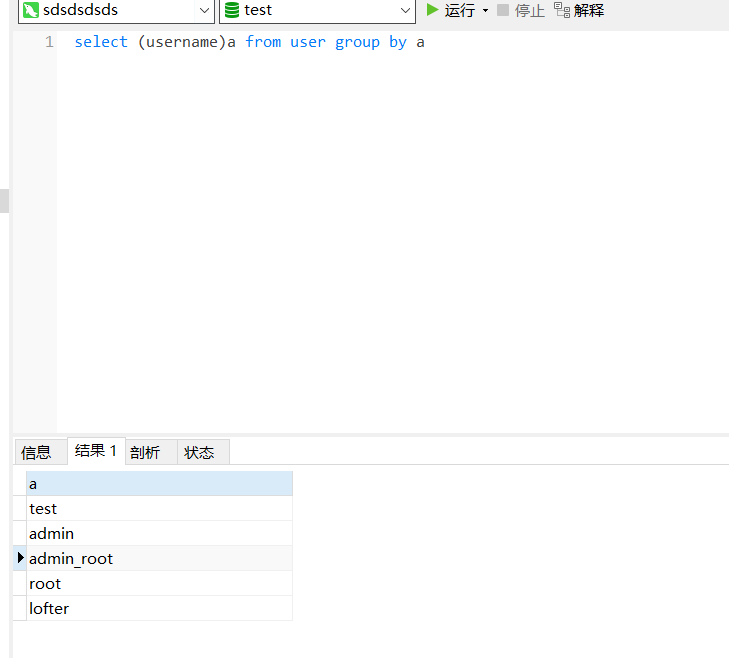Image resolution: width=729 pixels, height=658 pixels.
Task: Click the 'group' keyword in query
Action: (357, 42)
